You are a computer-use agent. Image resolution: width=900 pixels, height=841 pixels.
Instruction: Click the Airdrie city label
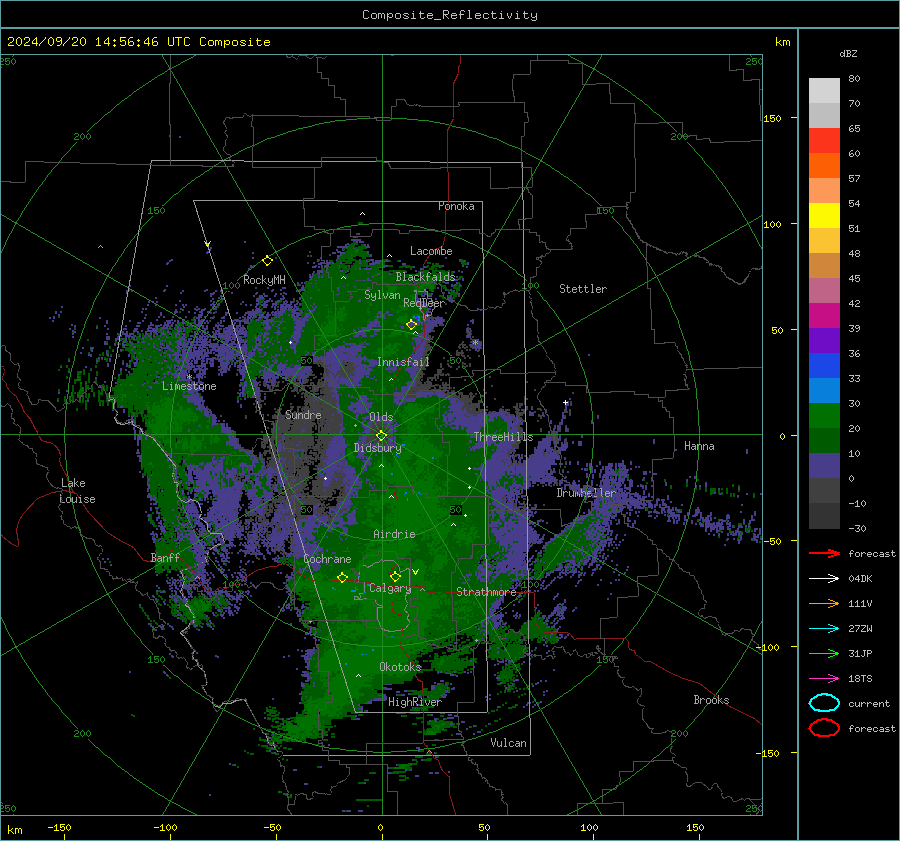394,534
